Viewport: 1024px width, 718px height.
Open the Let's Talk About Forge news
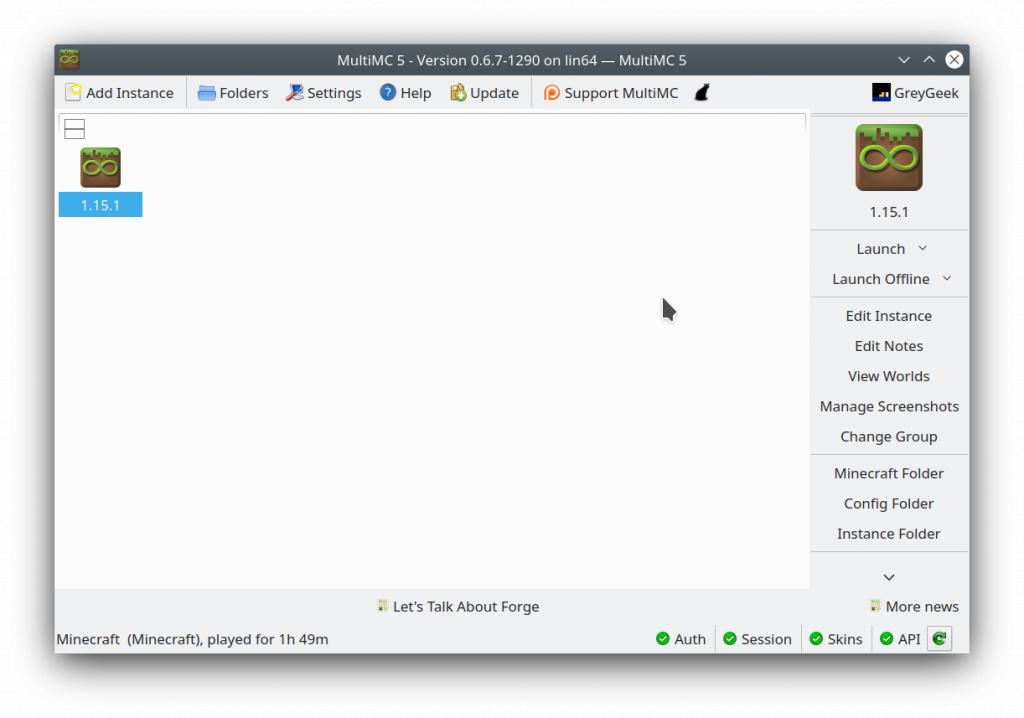click(458, 606)
